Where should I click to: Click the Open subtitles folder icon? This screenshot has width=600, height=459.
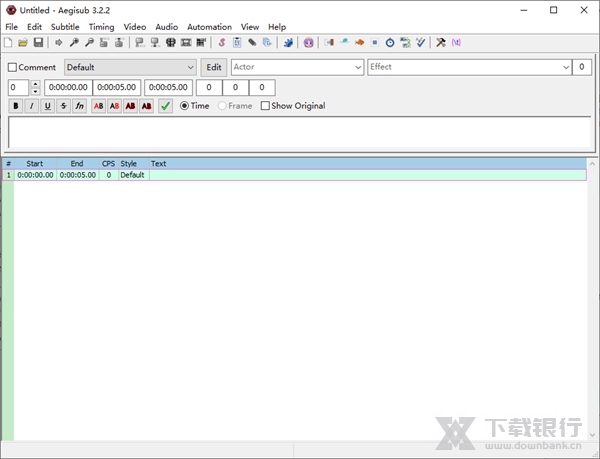pos(23,43)
